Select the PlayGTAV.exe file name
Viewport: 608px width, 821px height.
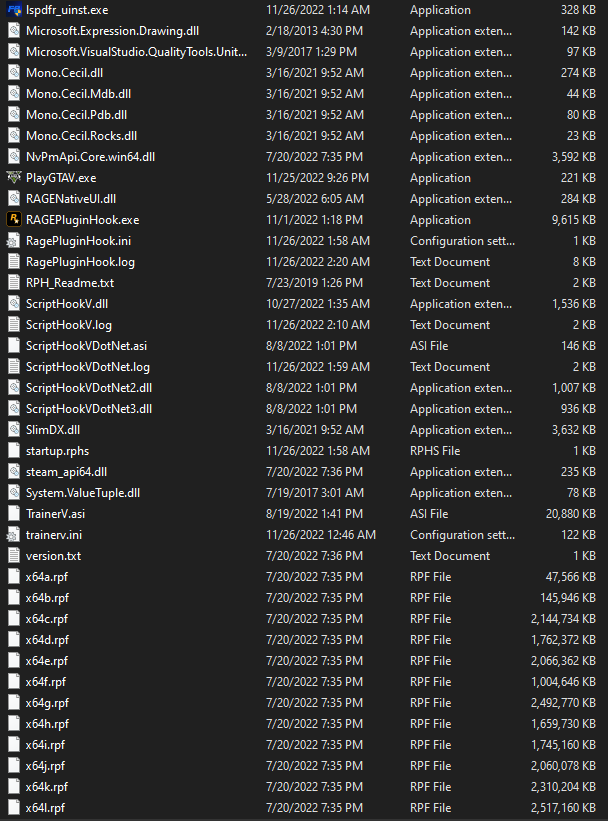(61, 178)
